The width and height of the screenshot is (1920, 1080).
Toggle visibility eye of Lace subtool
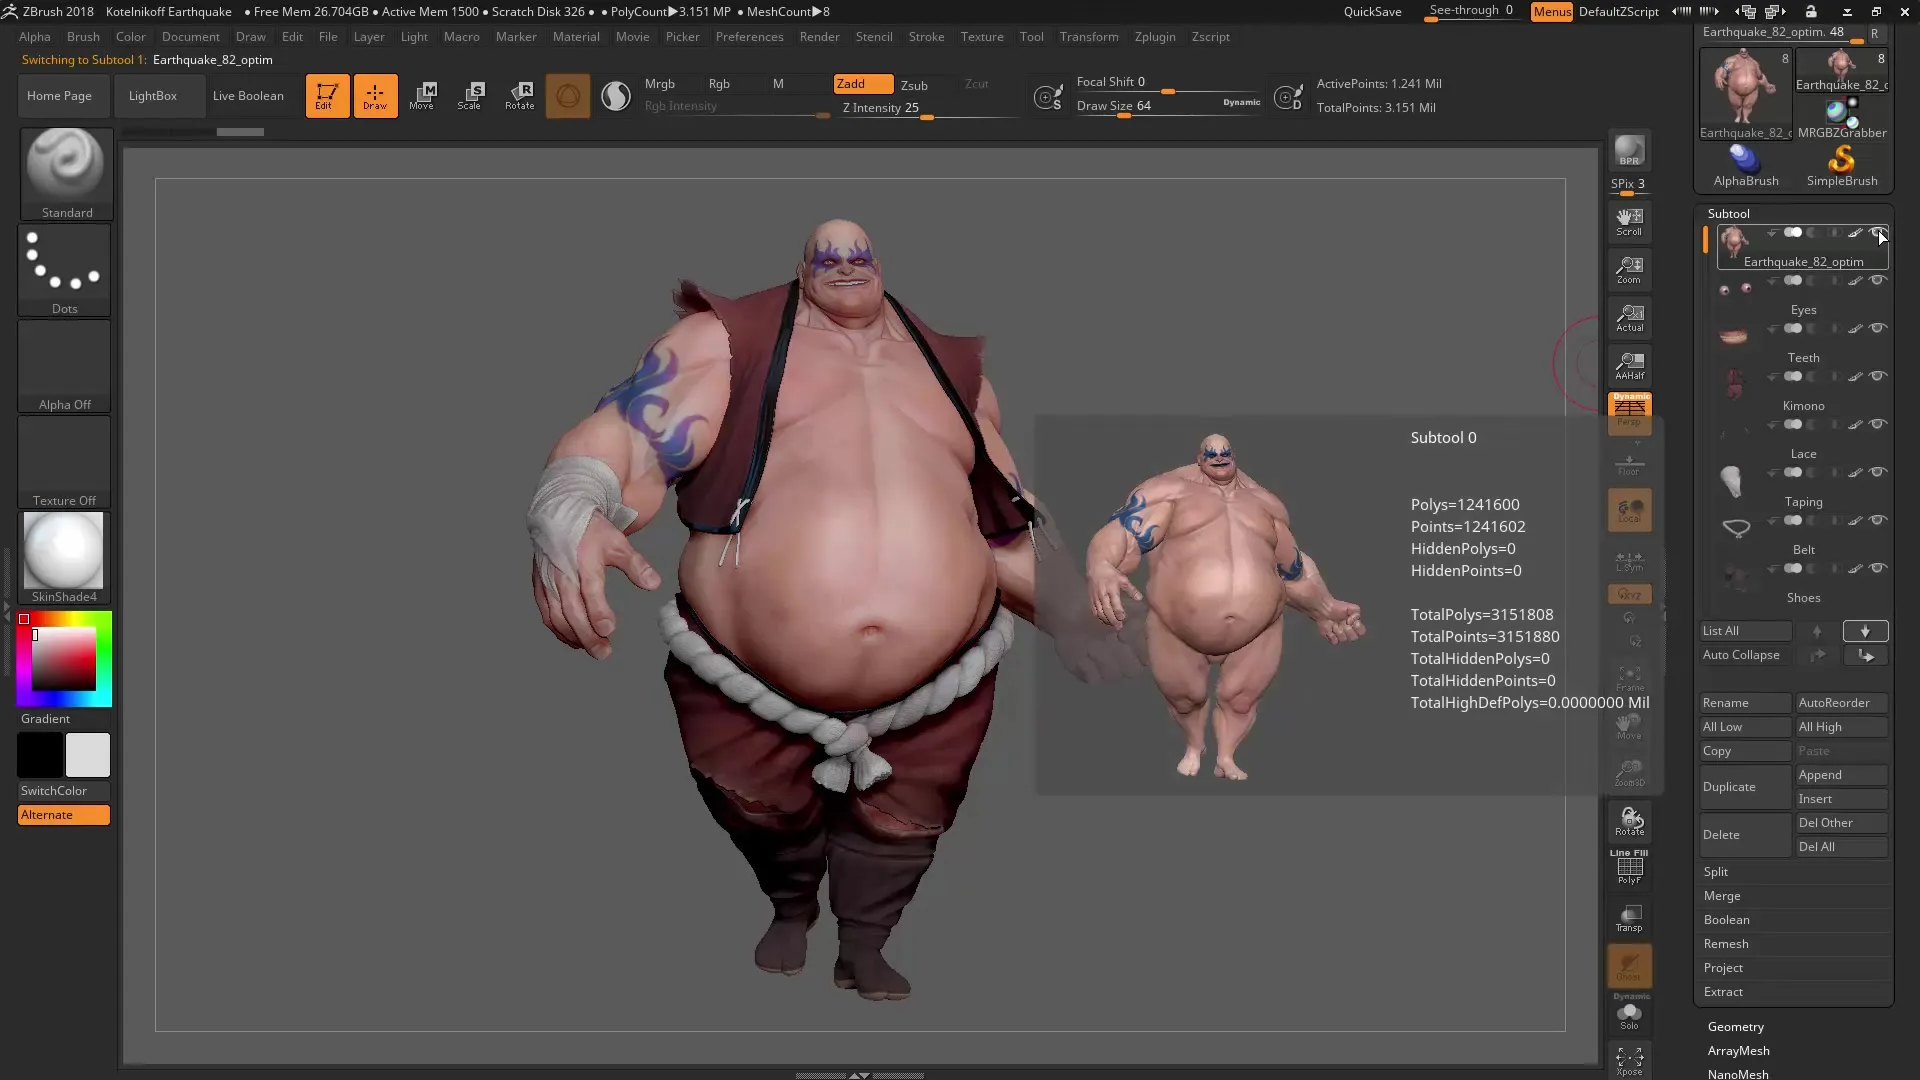(x=1878, y=424)
